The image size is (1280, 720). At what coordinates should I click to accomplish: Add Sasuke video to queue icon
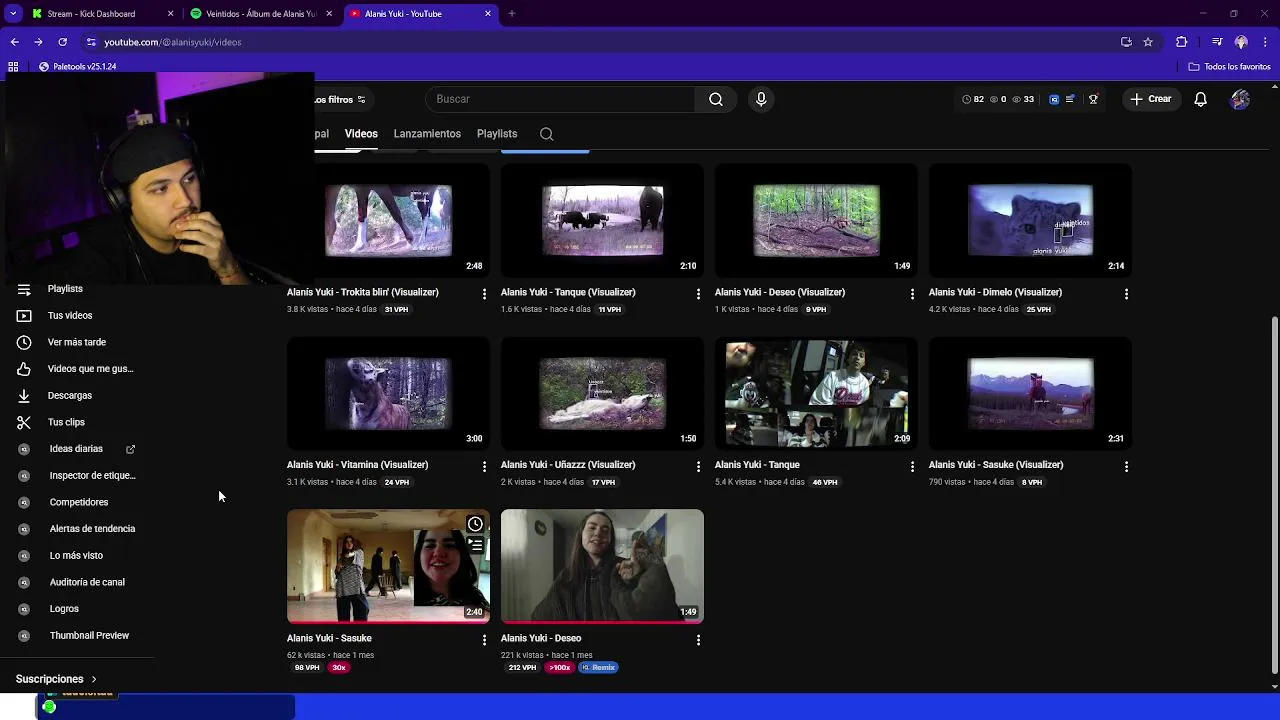pyautogui.click(x=475, y=545)
